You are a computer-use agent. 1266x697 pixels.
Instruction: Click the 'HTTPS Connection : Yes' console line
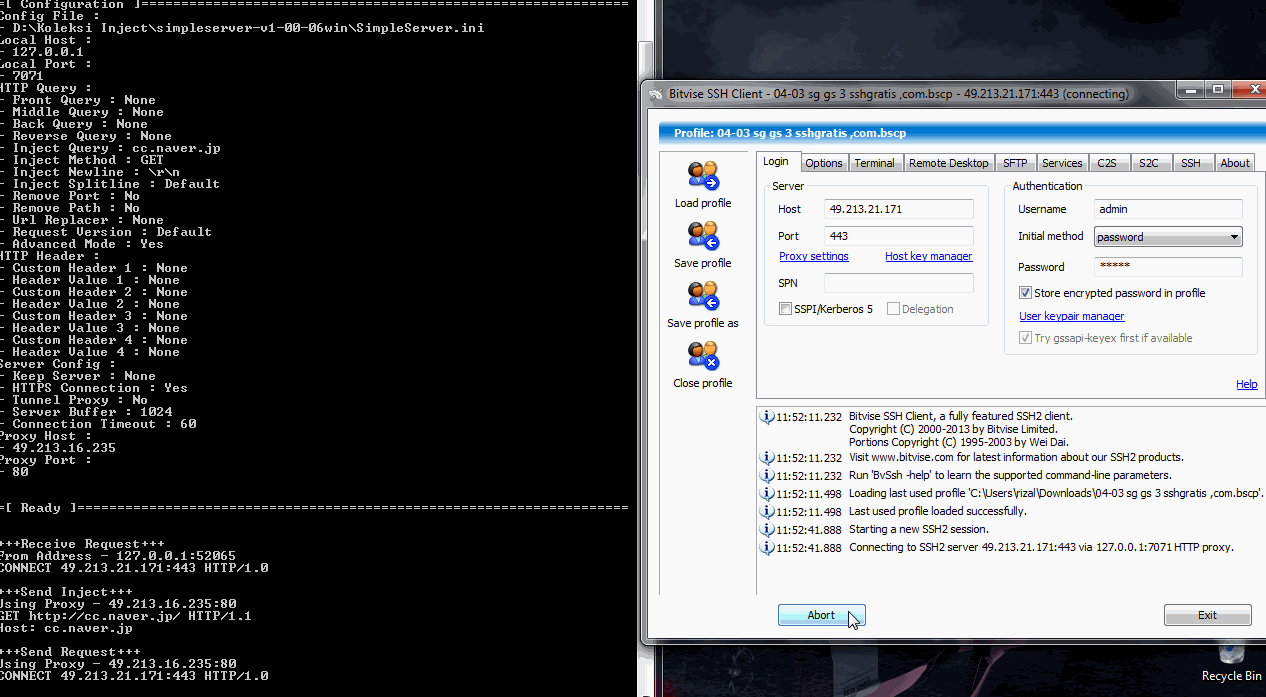pos(95,388)
